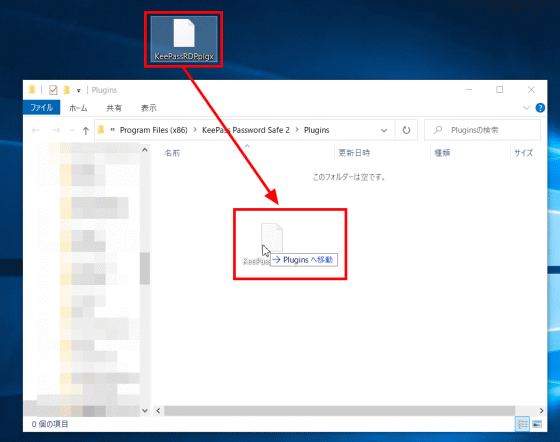This screenshot has width=560, height=442.
Task: Expand hidden path with « chevron
Action: [x=112, y=130]
